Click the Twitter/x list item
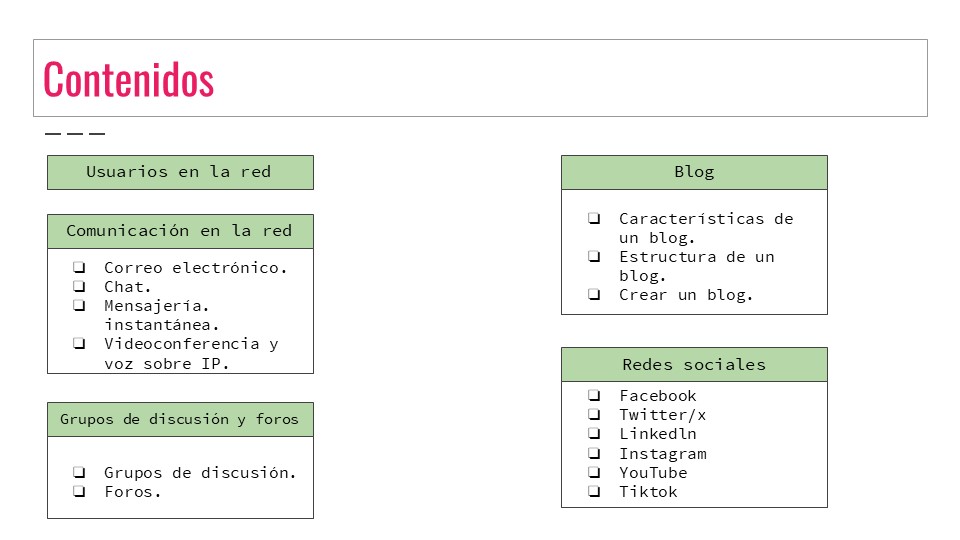Viewport: 960px width, 540px height. click(x=662, y=415)
